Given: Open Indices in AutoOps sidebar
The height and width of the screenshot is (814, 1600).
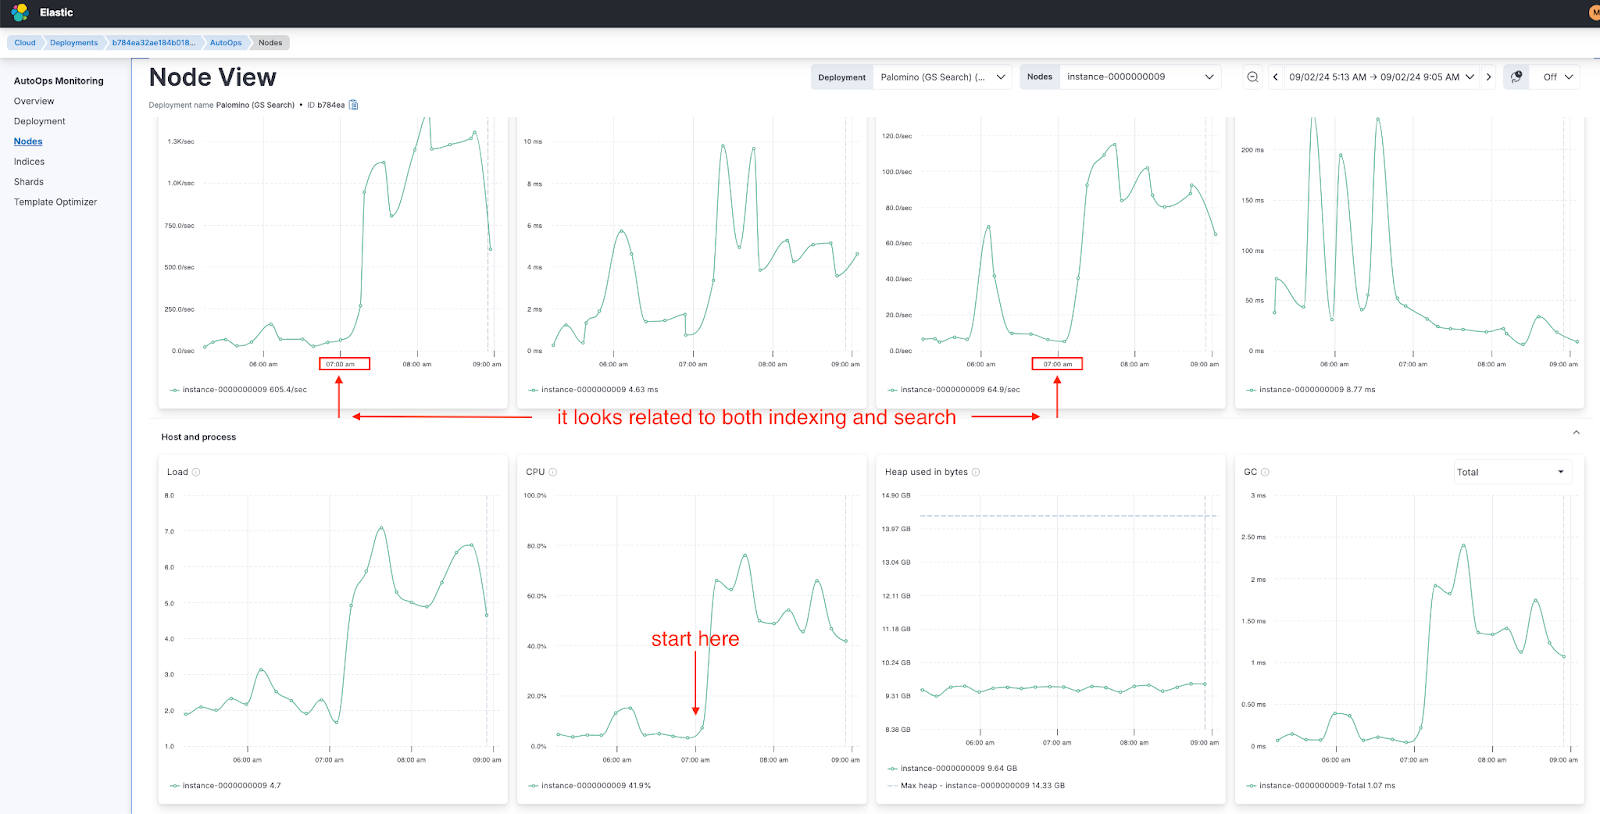Looking at the screenshot, I should pyautogui.click(x=29, y=162).
